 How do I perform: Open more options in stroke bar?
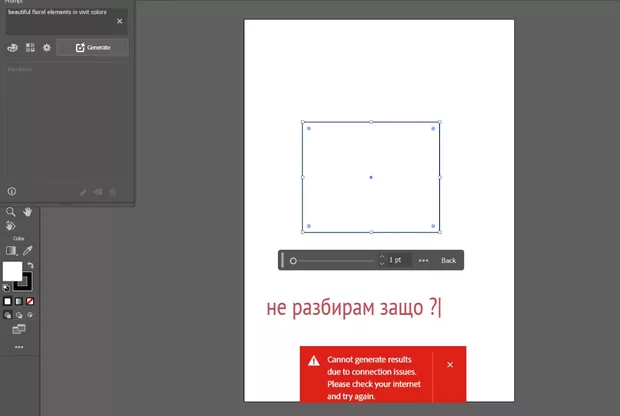[423, 260]
